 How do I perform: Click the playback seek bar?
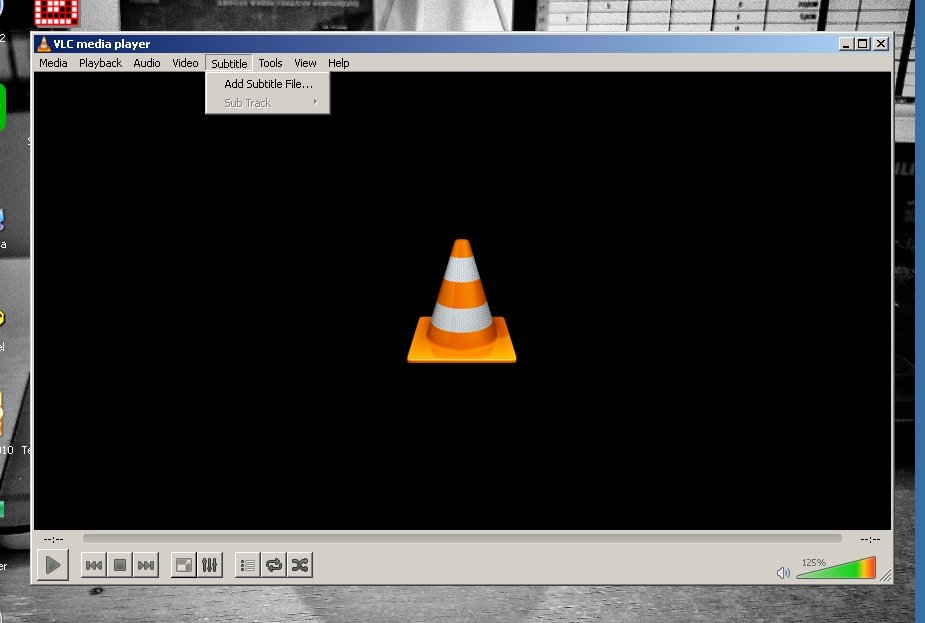(462, 538)
